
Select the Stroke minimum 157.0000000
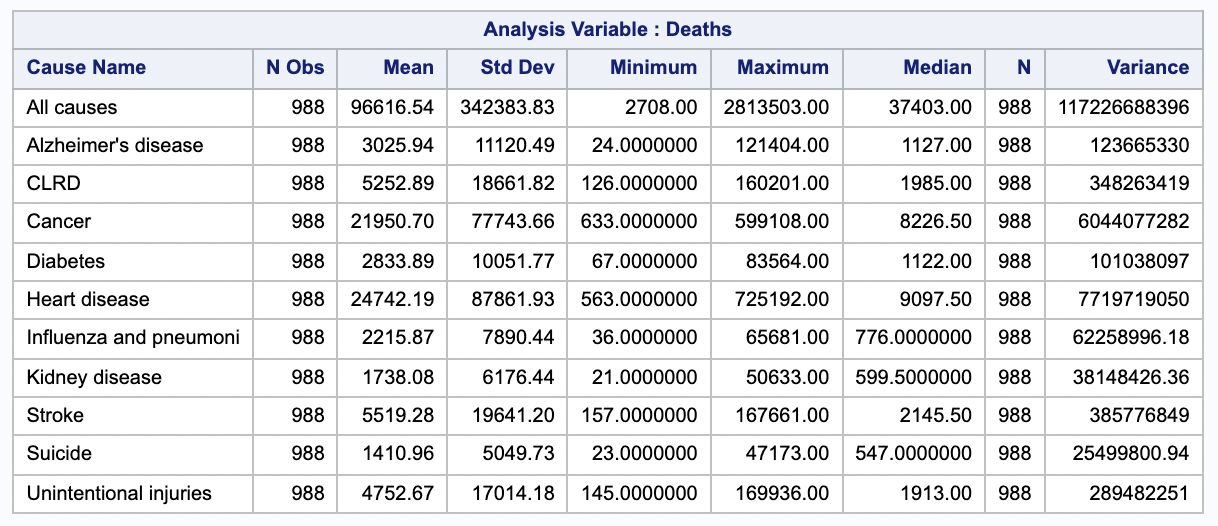click(x=639, y=415)
